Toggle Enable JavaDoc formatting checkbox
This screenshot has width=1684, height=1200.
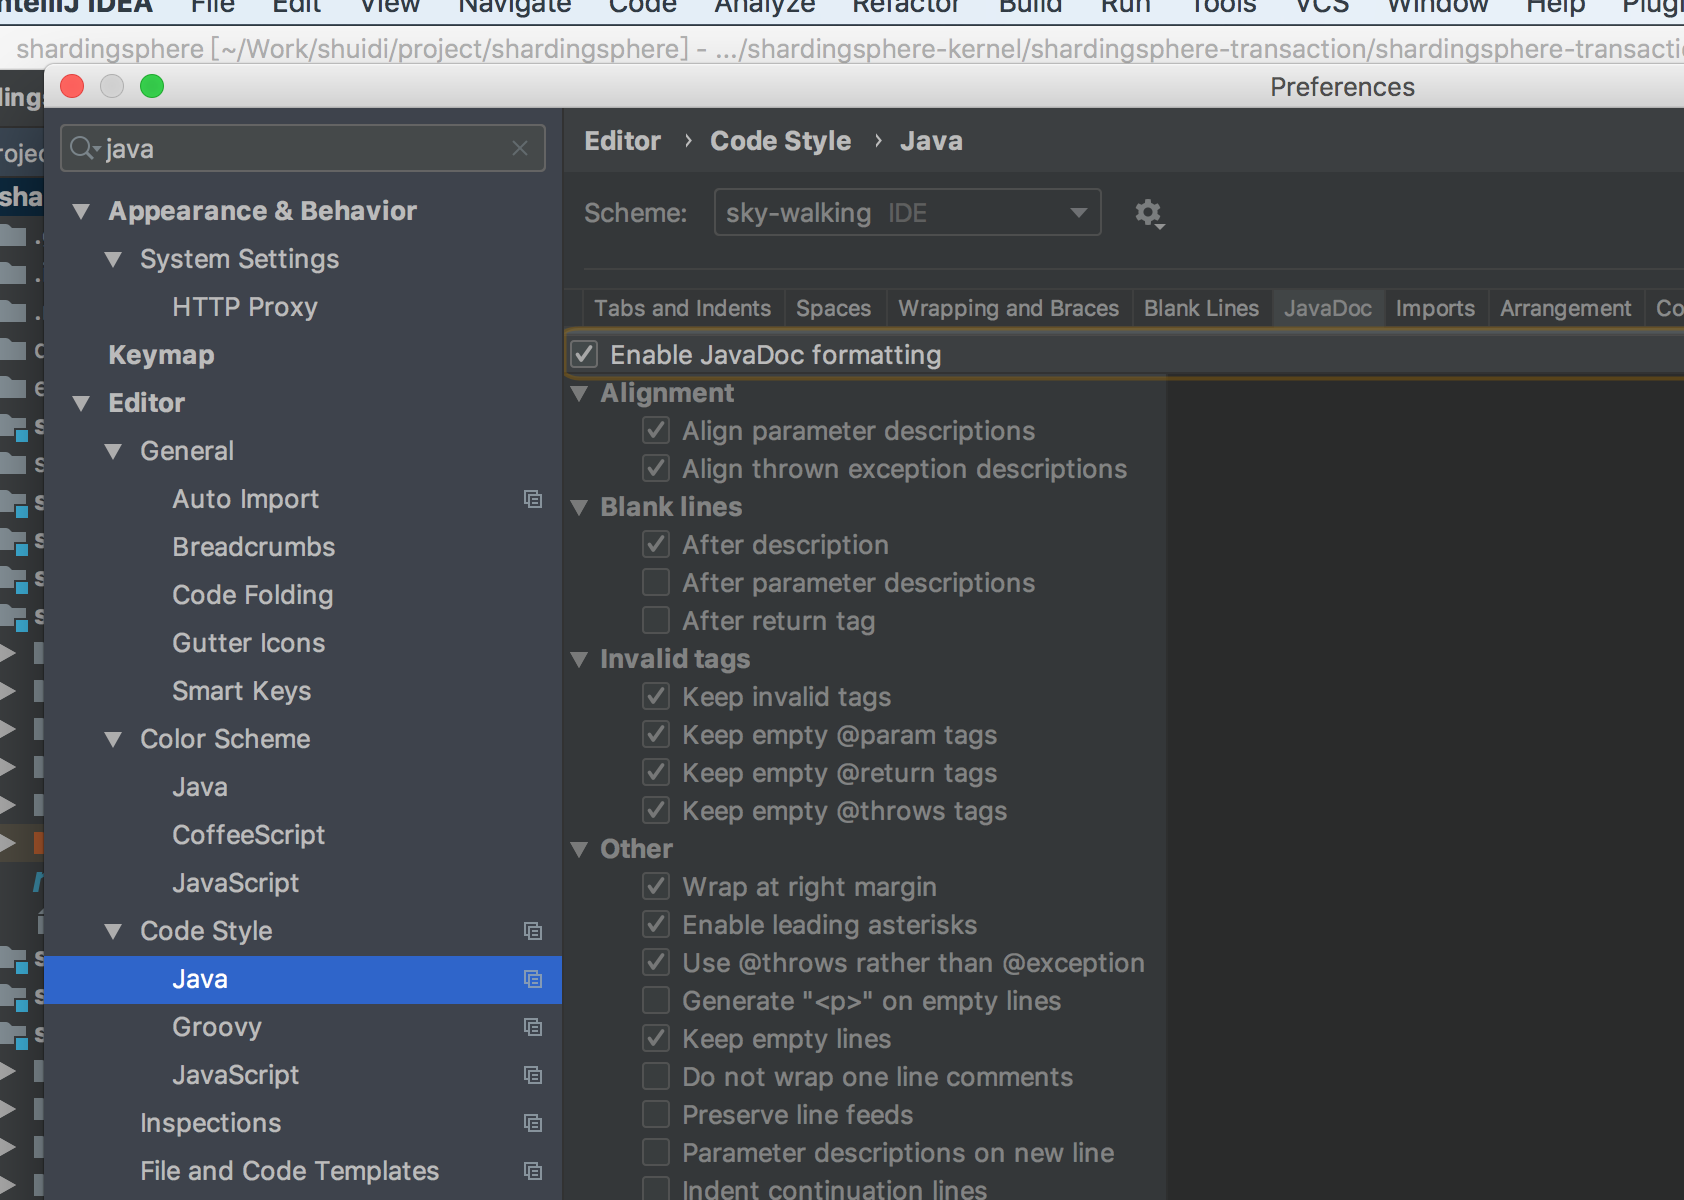(x=585, y=354)
